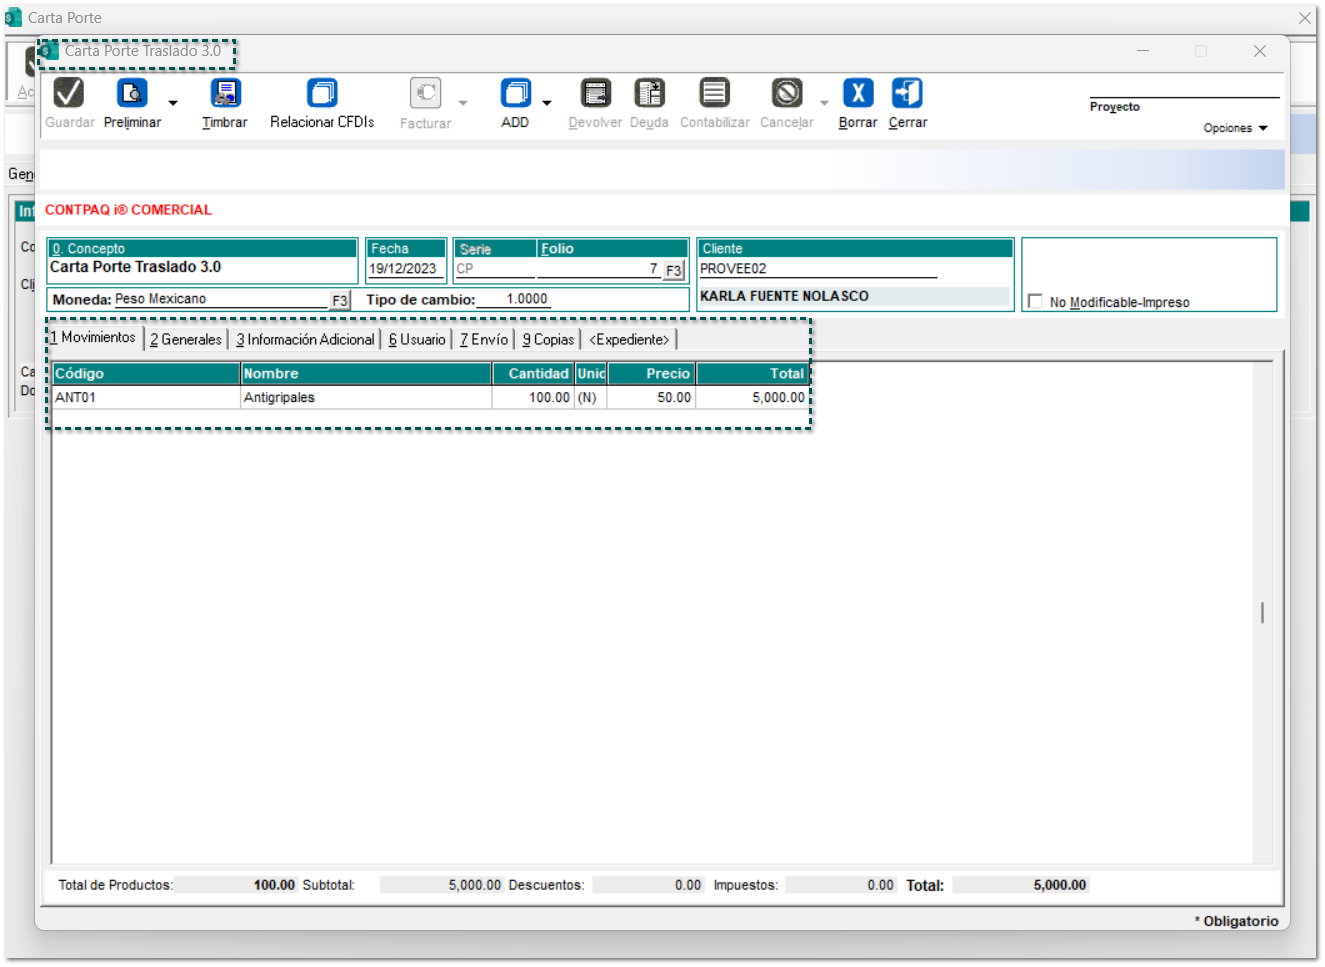1325x967 pixels.
Task: Open the Opciones dropdown menu
Action: tap(1235, 128)
